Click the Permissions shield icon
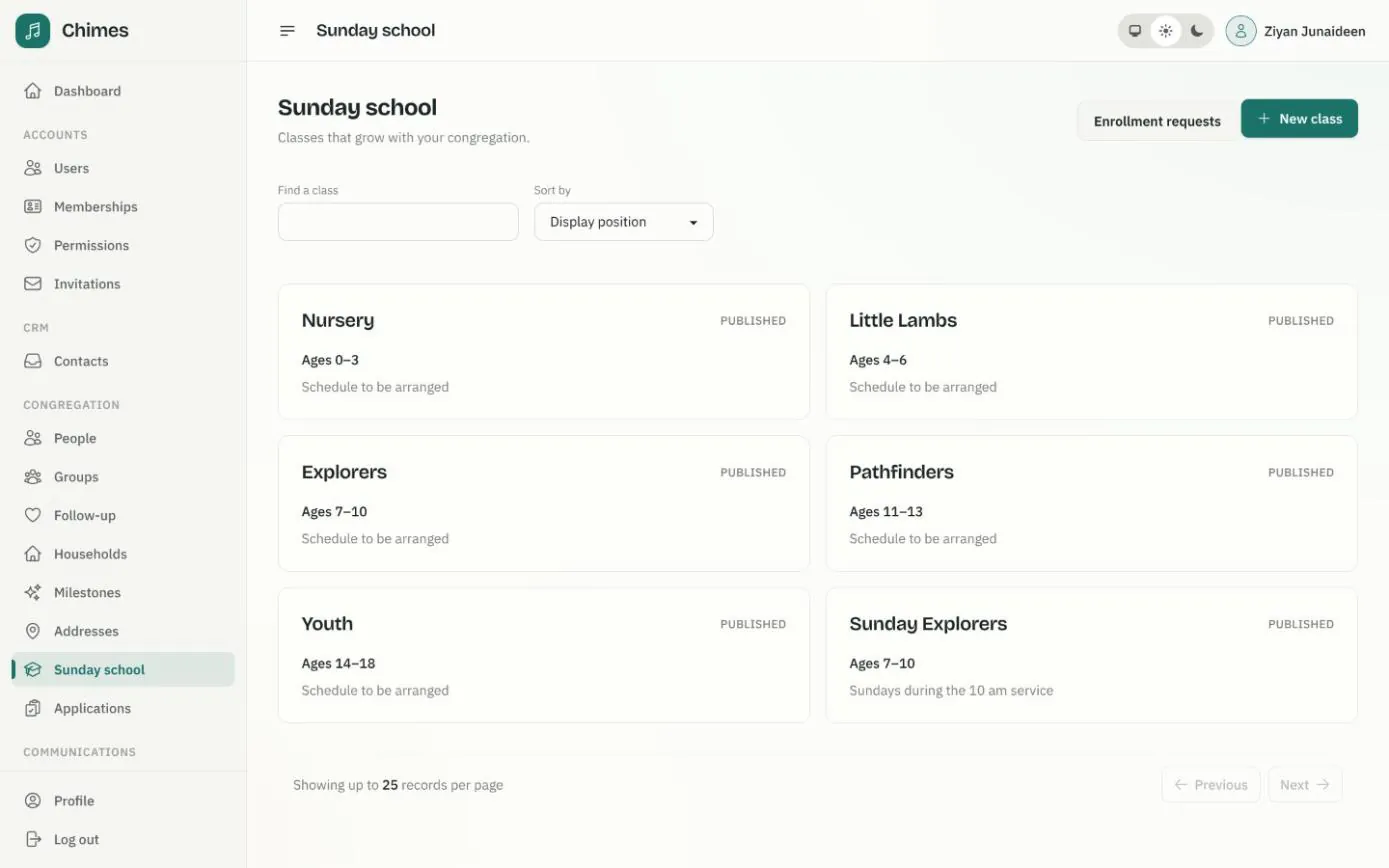This screenshot has height=868, width=1389. (x=33, y=245)
